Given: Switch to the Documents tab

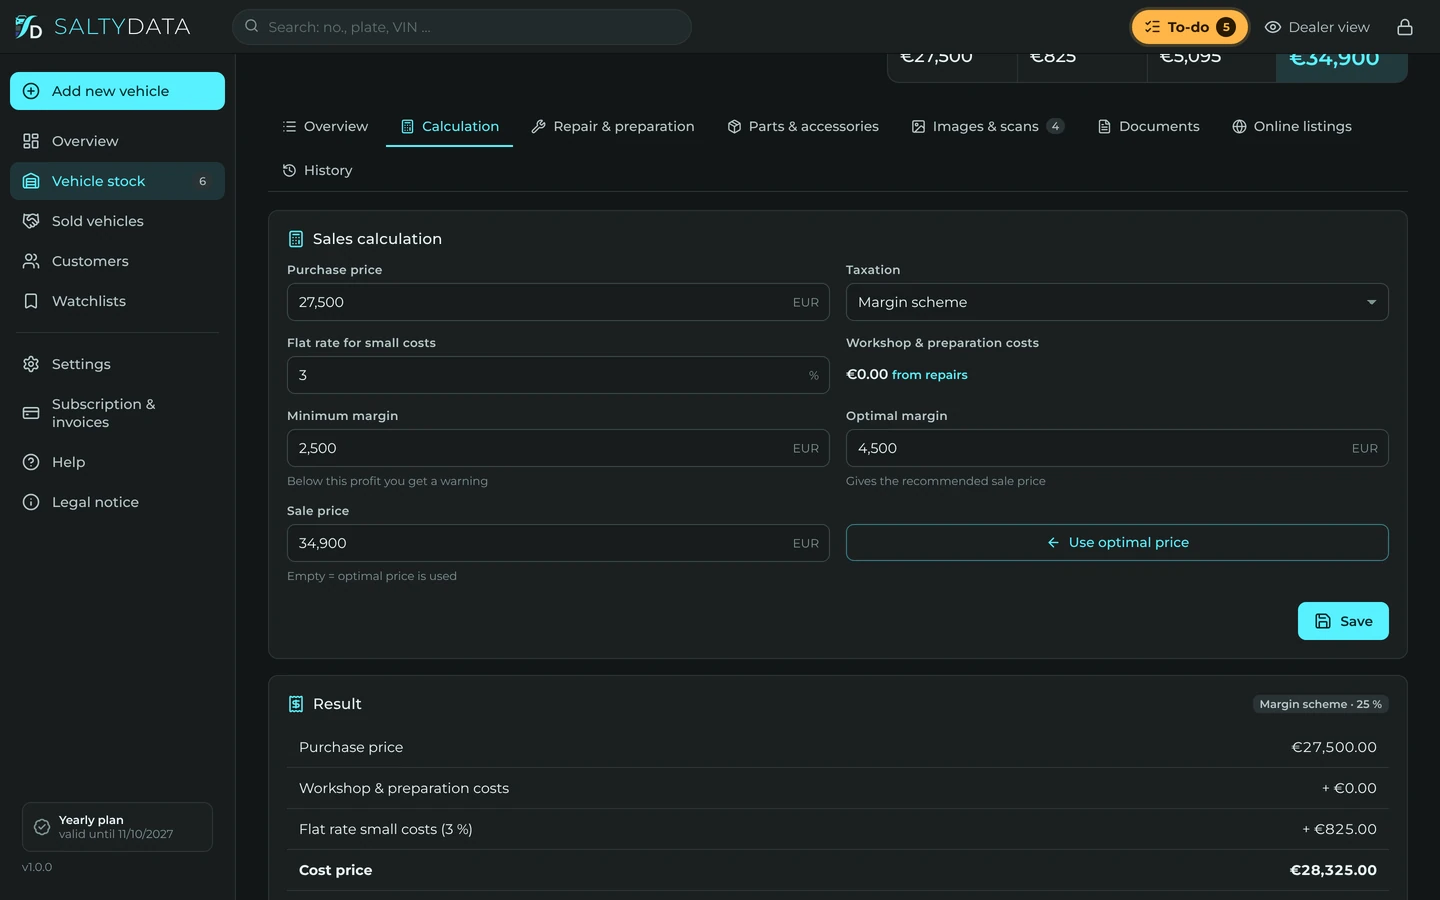Looking at the screenshot, I should [x=1149, y=126].
